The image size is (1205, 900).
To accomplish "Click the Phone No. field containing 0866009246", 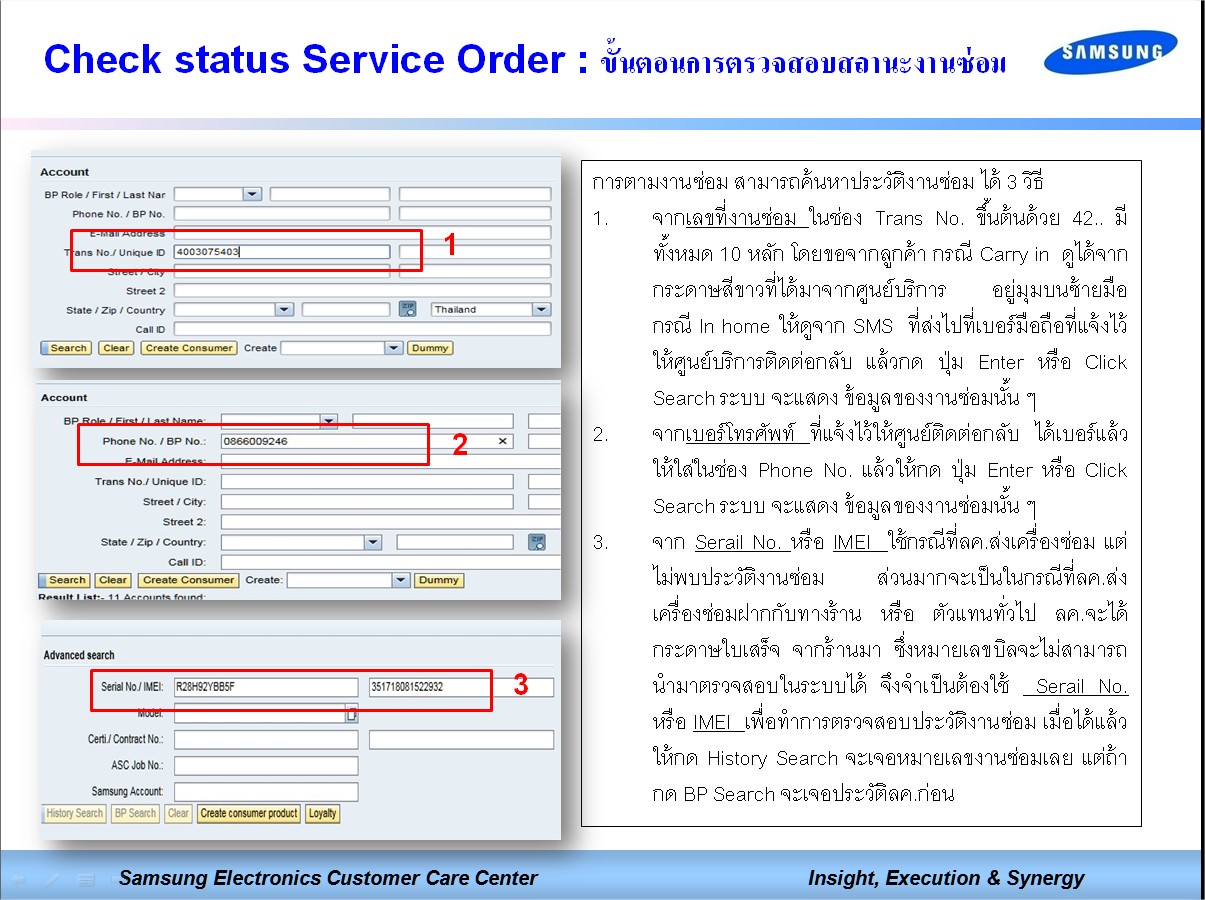I will (x=367, y=441).
